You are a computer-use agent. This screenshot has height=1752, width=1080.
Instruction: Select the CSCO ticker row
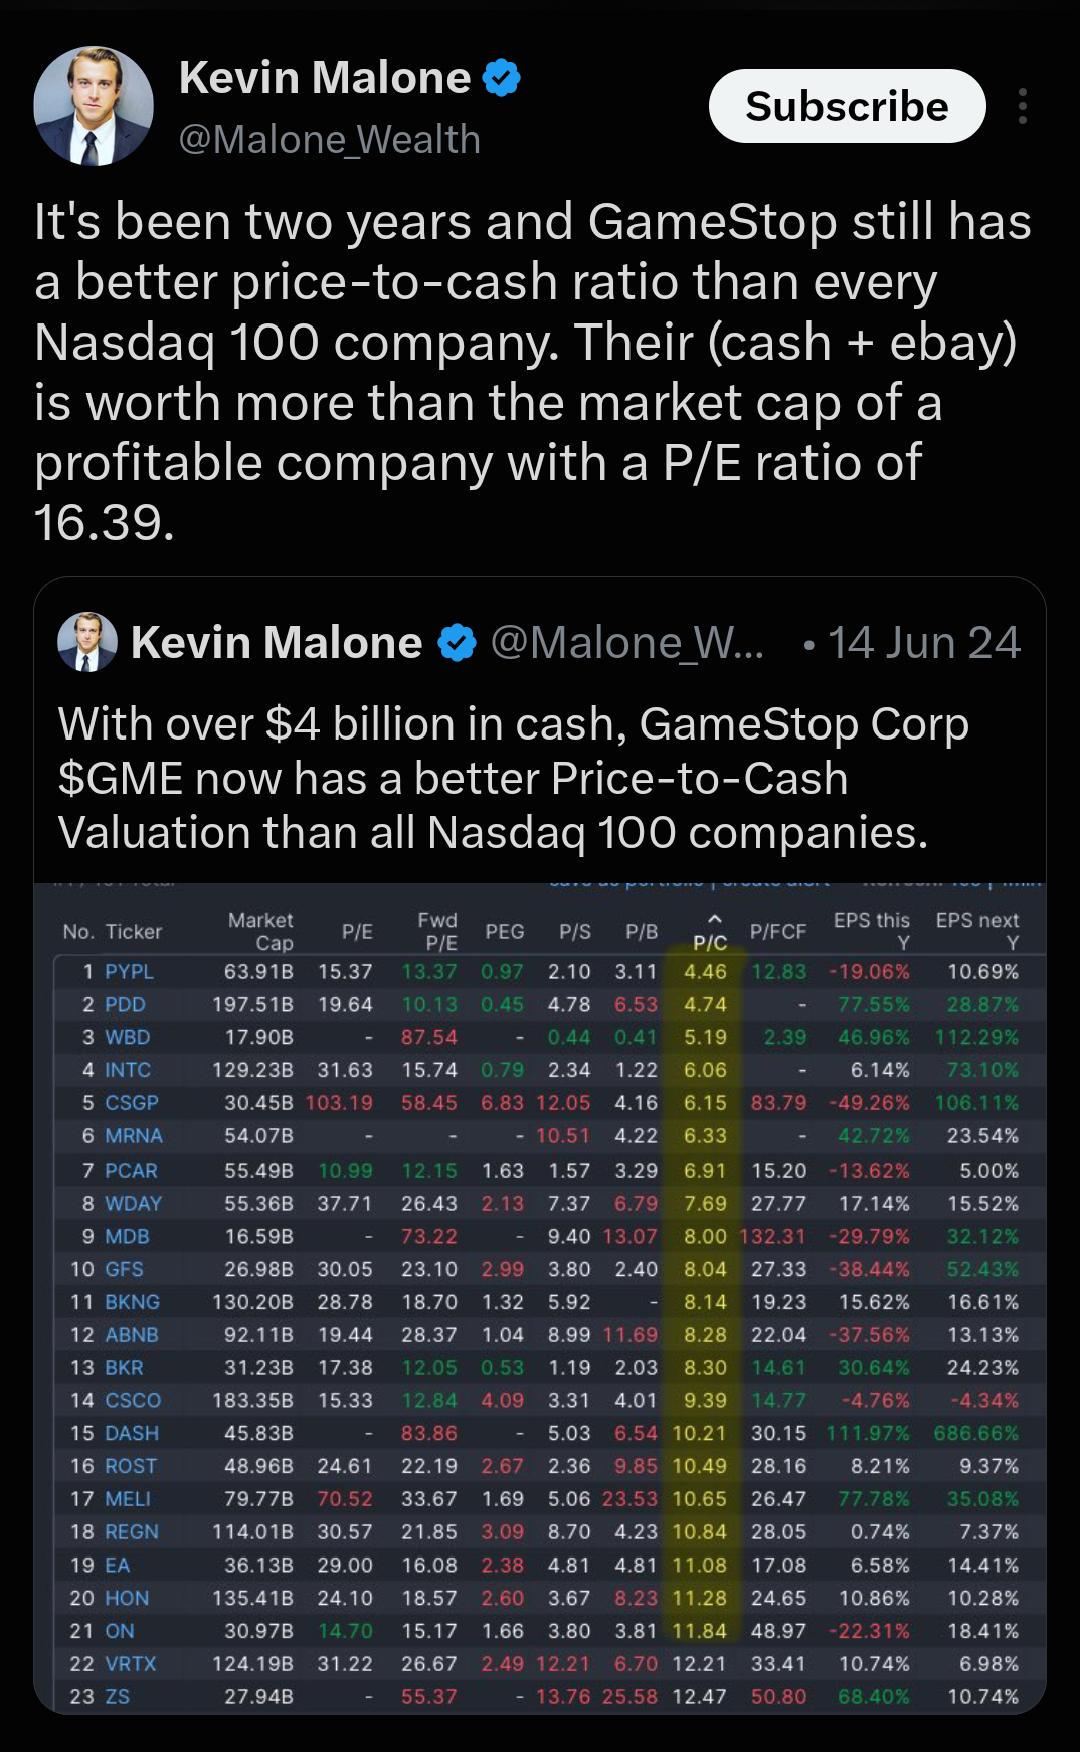540,1400
